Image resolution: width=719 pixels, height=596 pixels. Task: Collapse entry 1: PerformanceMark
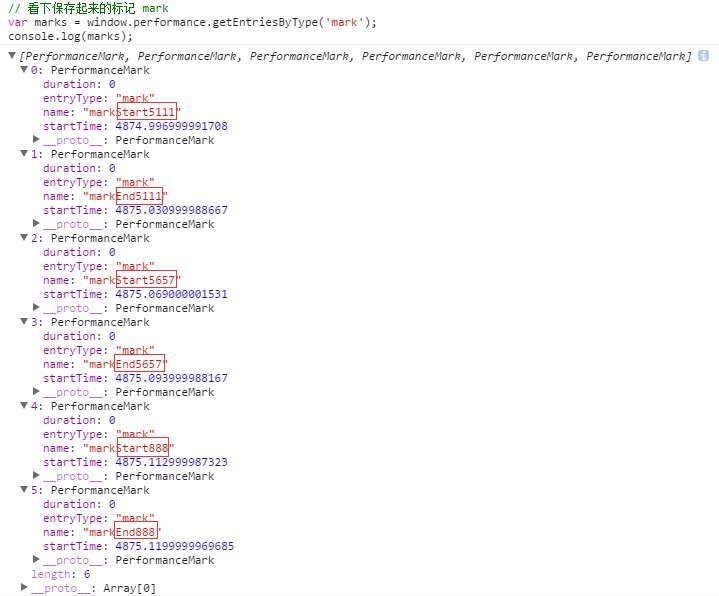pos(24,154)
